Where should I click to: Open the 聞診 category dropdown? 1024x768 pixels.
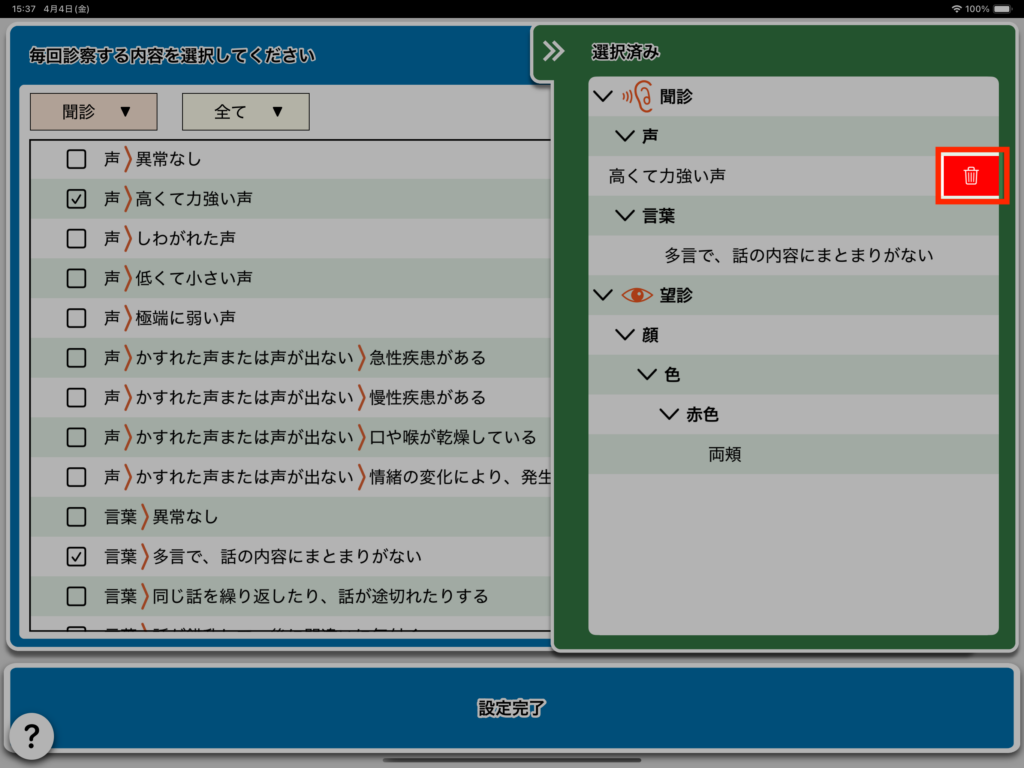94,112
